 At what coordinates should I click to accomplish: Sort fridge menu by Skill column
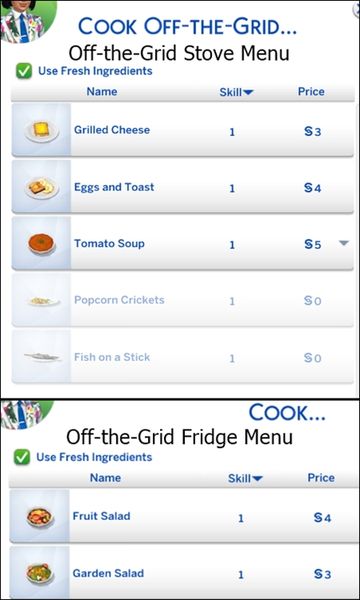click(245, 478)
